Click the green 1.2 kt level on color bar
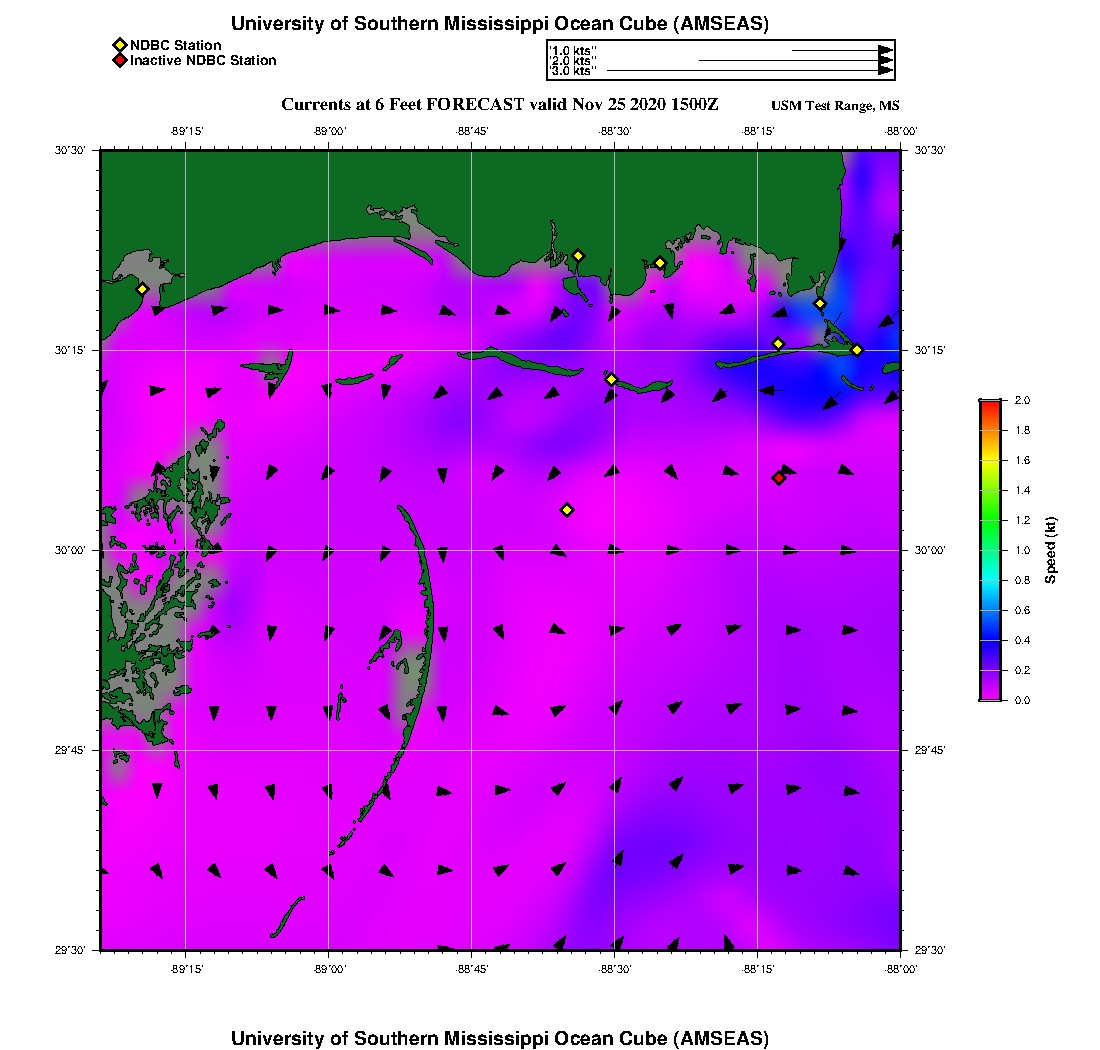This screenshot has height=1050, width=1100. point(990,520)
